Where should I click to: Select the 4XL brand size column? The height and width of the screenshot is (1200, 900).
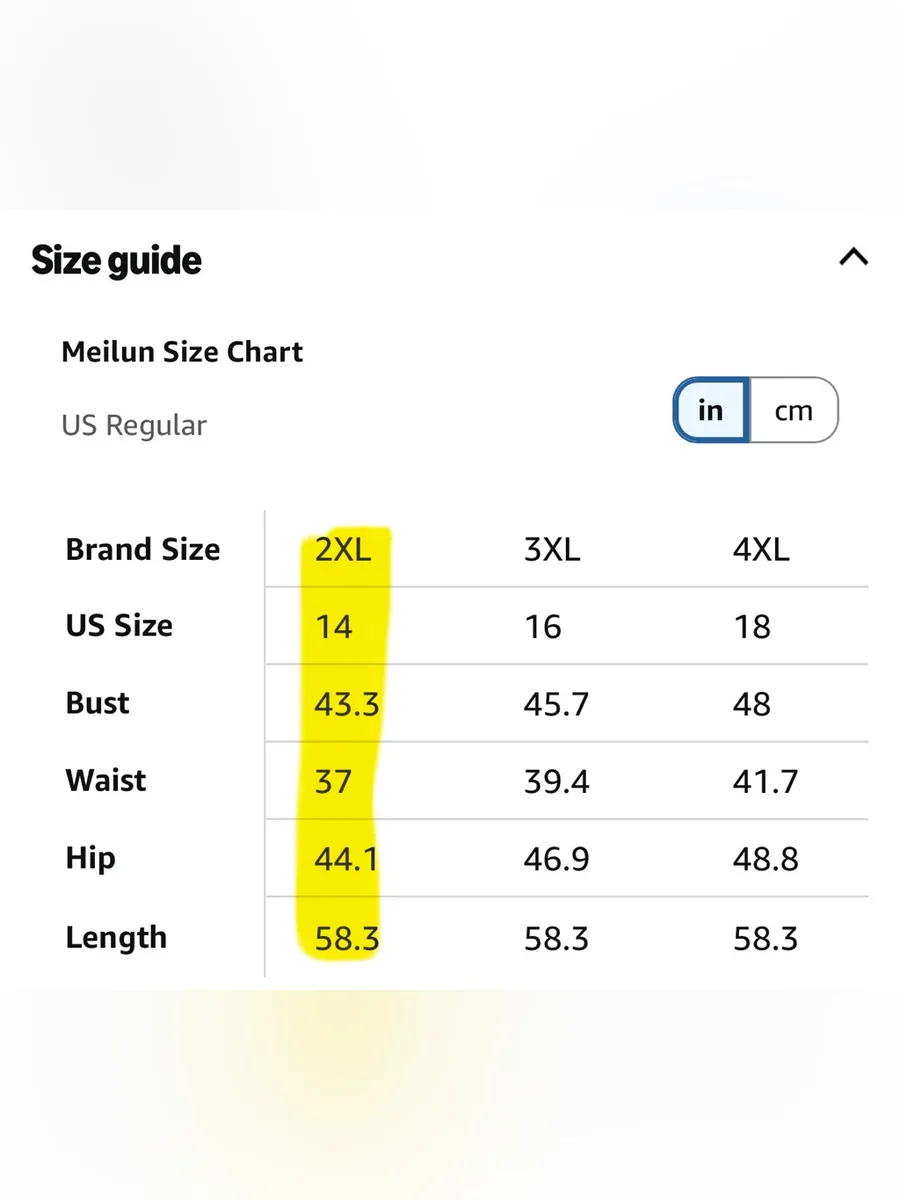pos(761,549)
